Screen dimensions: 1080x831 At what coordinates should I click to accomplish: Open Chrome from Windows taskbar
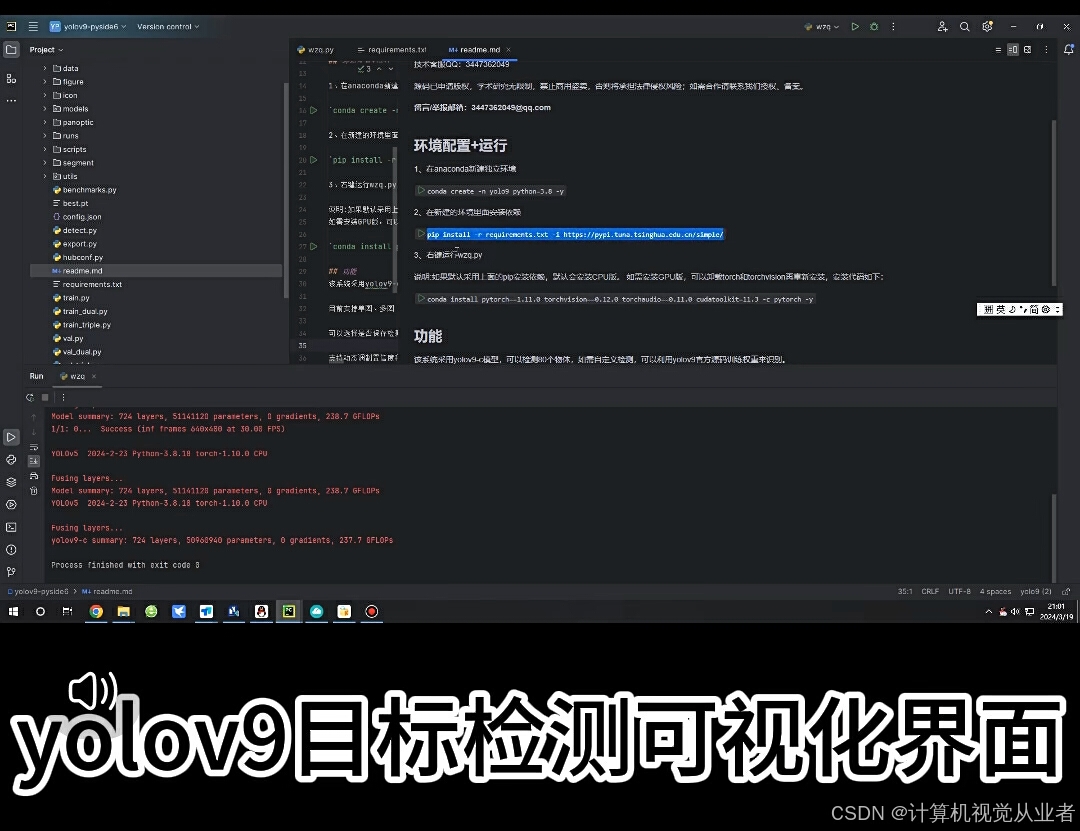[96, 611]
